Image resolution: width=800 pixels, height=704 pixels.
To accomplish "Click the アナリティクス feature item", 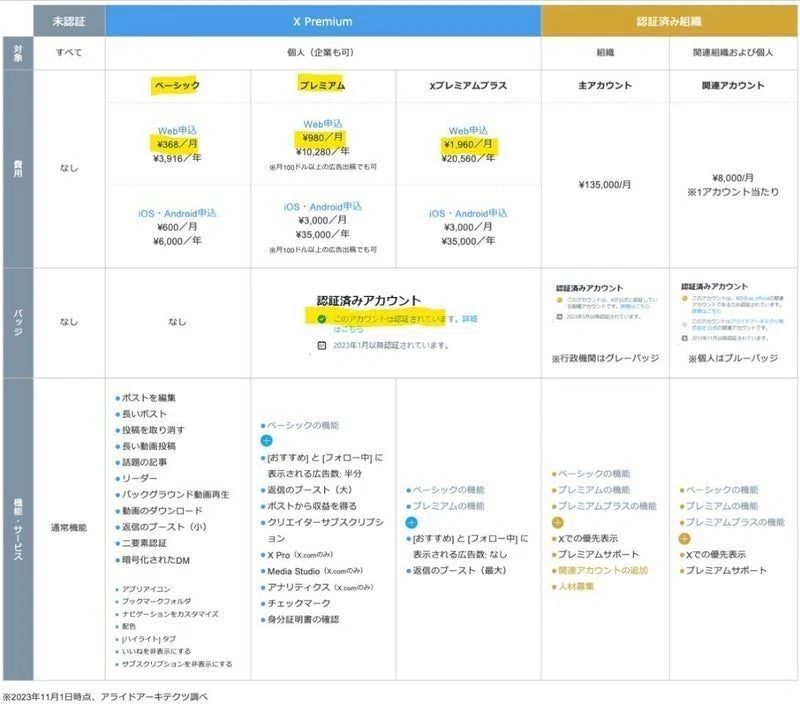I will (320, 587).
